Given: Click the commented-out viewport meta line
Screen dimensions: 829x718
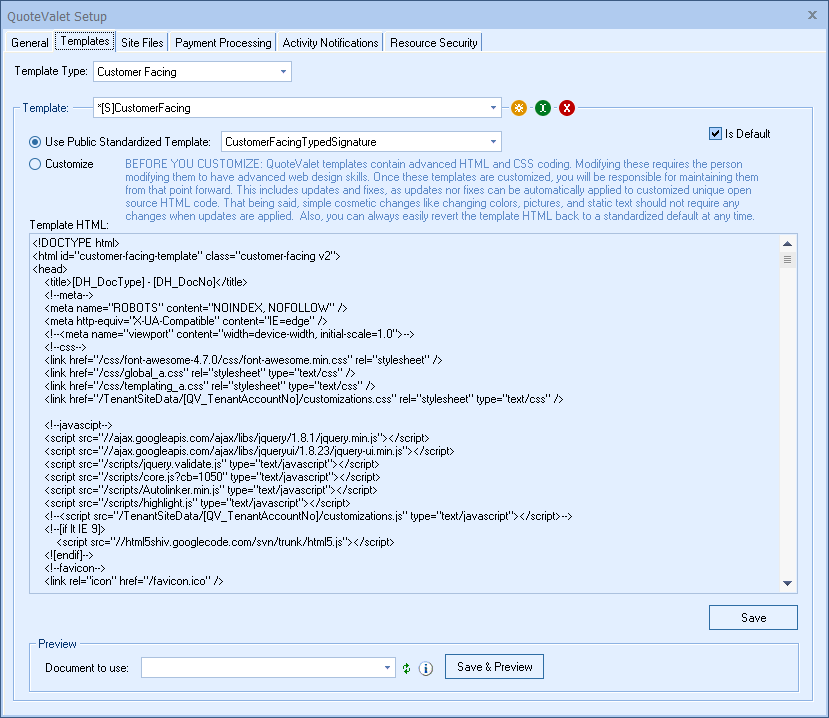Looking at the screenshot, I should [x=229, y=334].
